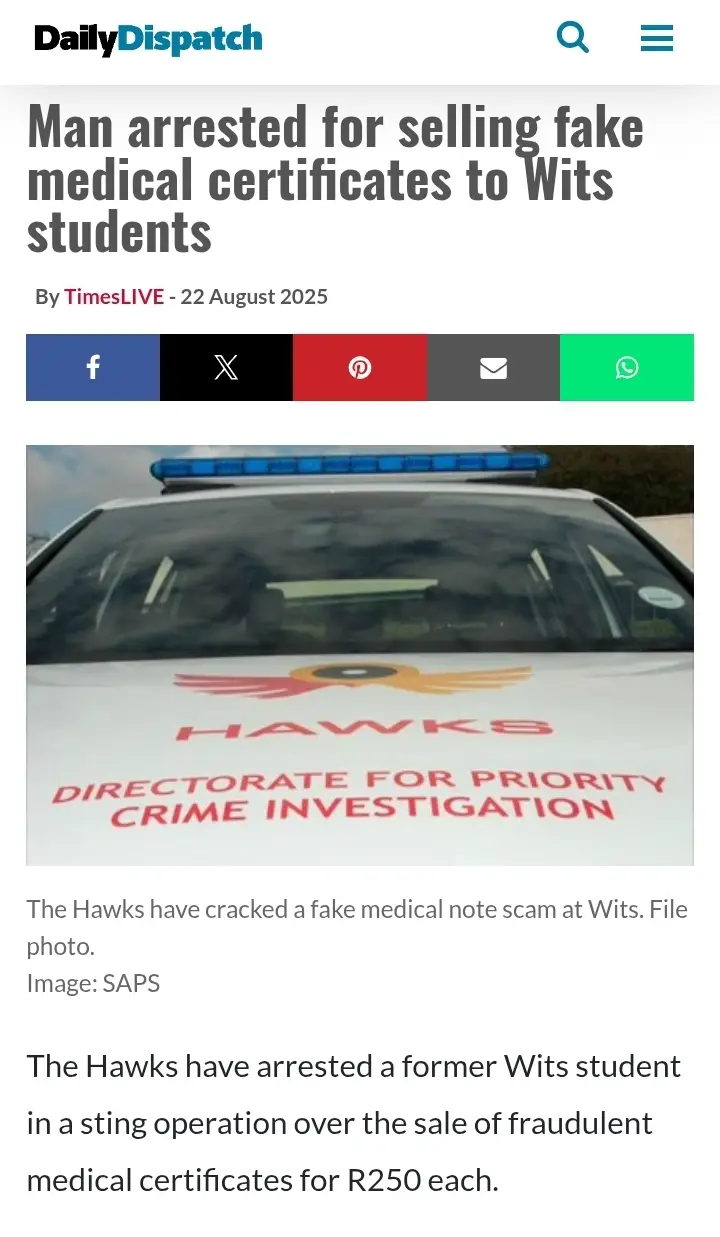The width and height of the screenshot is (720, 1237).
Task: Open the TimesLIVE author link
Action: (114, 297)
